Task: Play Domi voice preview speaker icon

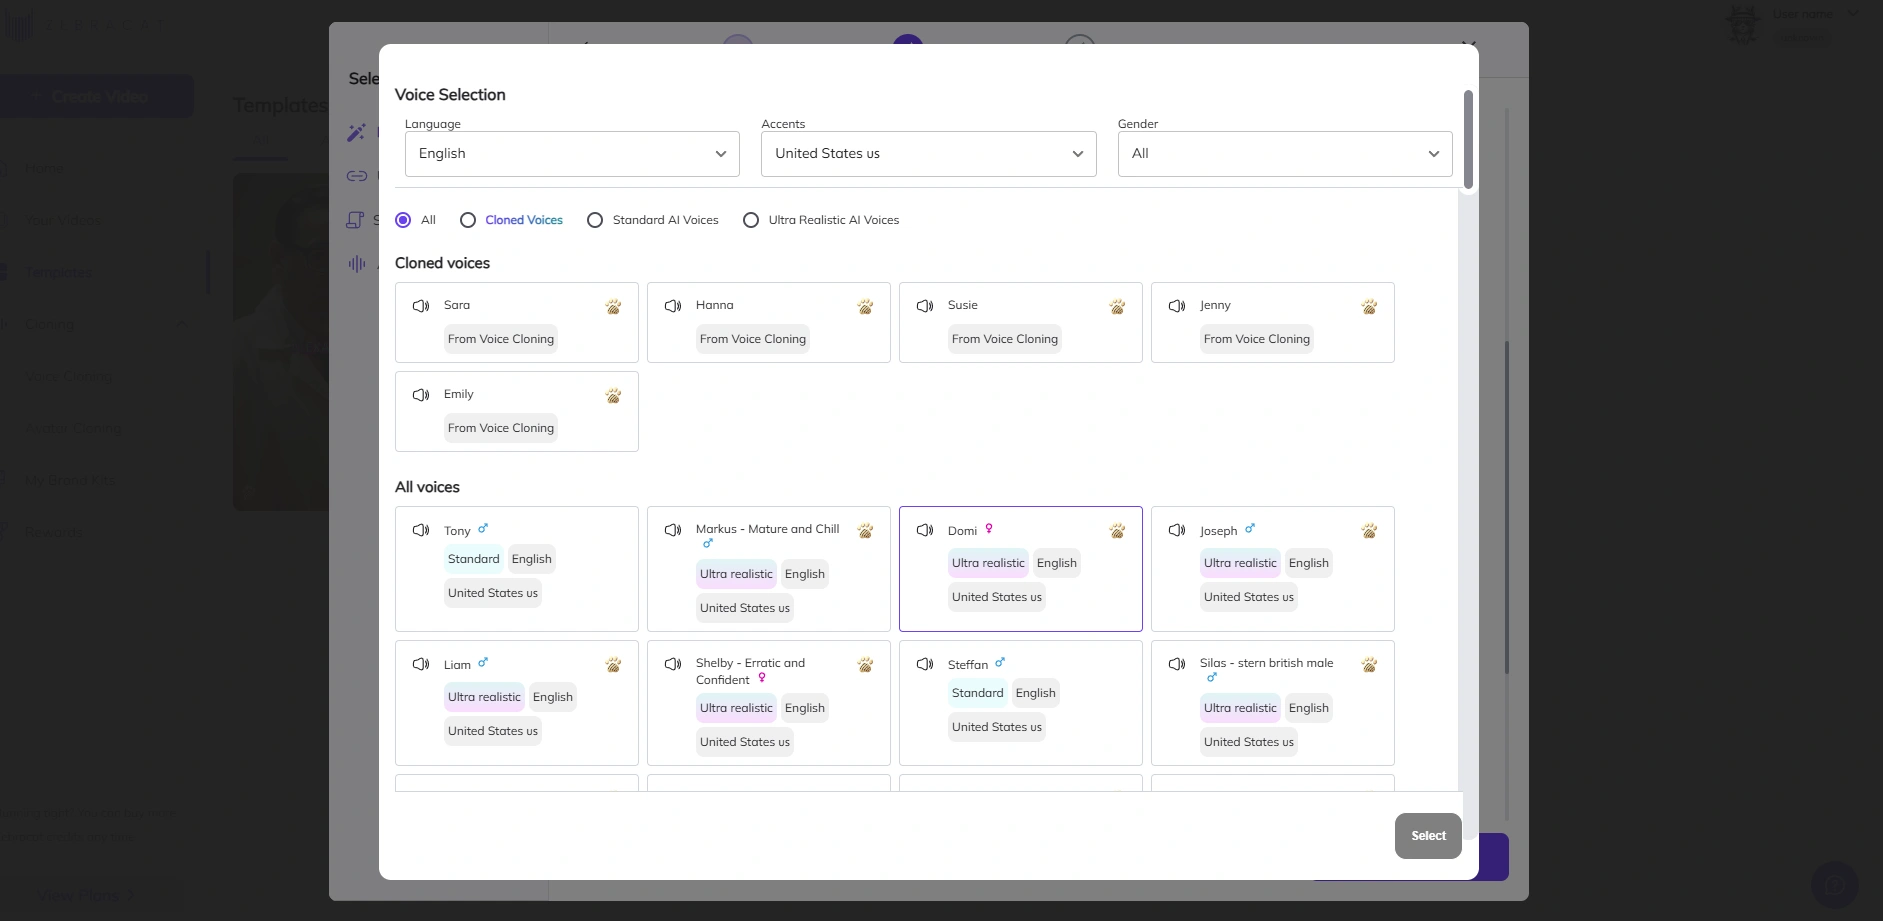Action: pyautogui.click(x=925, y=530)
